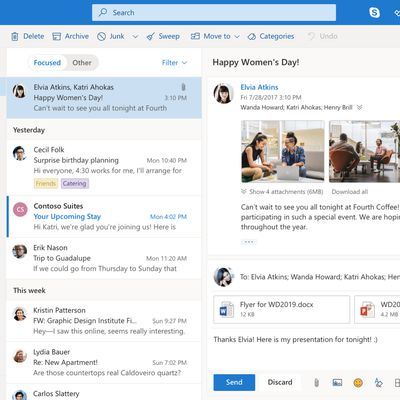The image size is (400, 400).
Task: Expand Show 4 attachments
Action: [x=282, y=192]
